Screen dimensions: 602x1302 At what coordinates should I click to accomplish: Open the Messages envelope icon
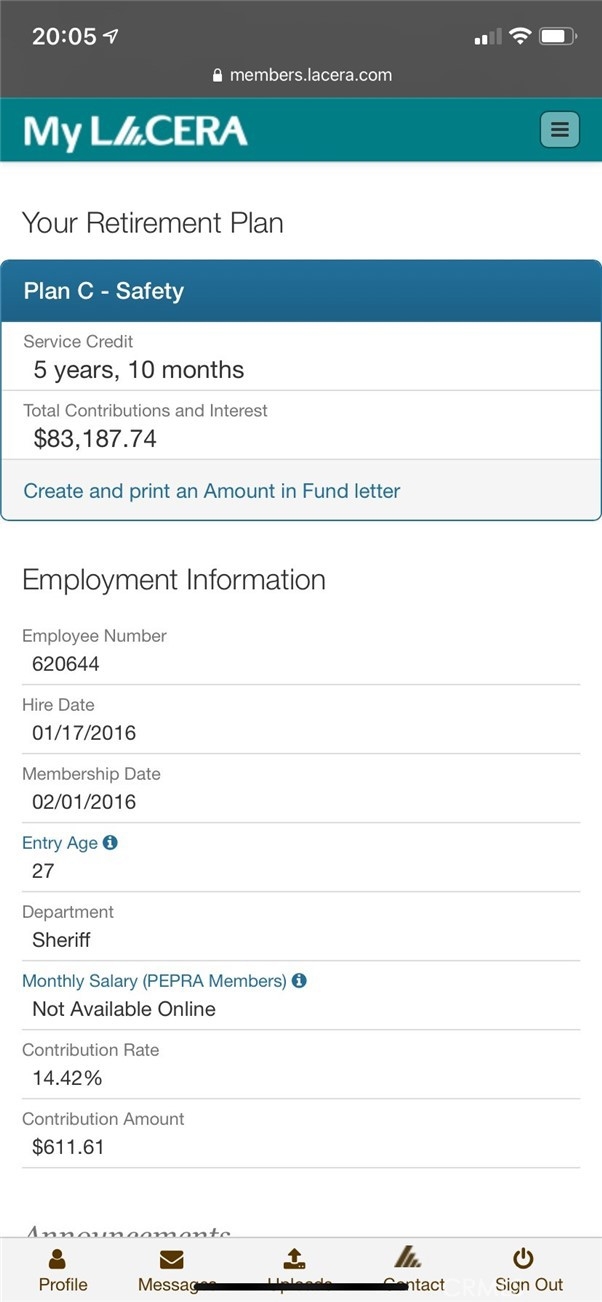click(x=172, y=1259)
